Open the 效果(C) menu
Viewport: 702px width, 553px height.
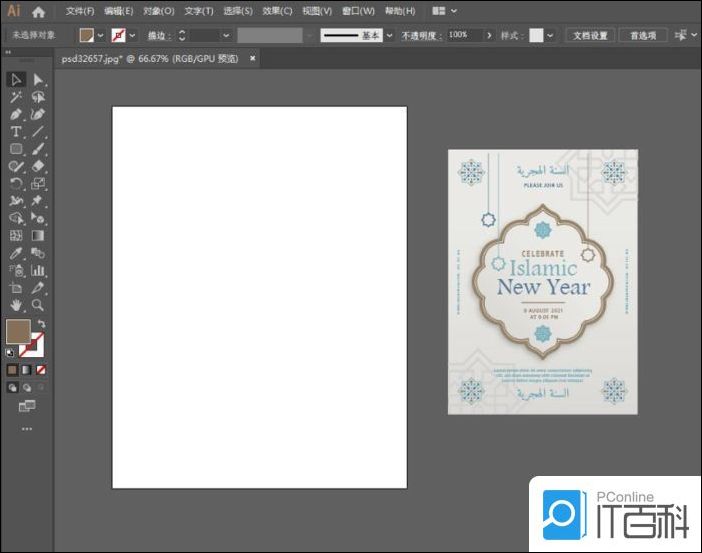[x=277, y=11]
